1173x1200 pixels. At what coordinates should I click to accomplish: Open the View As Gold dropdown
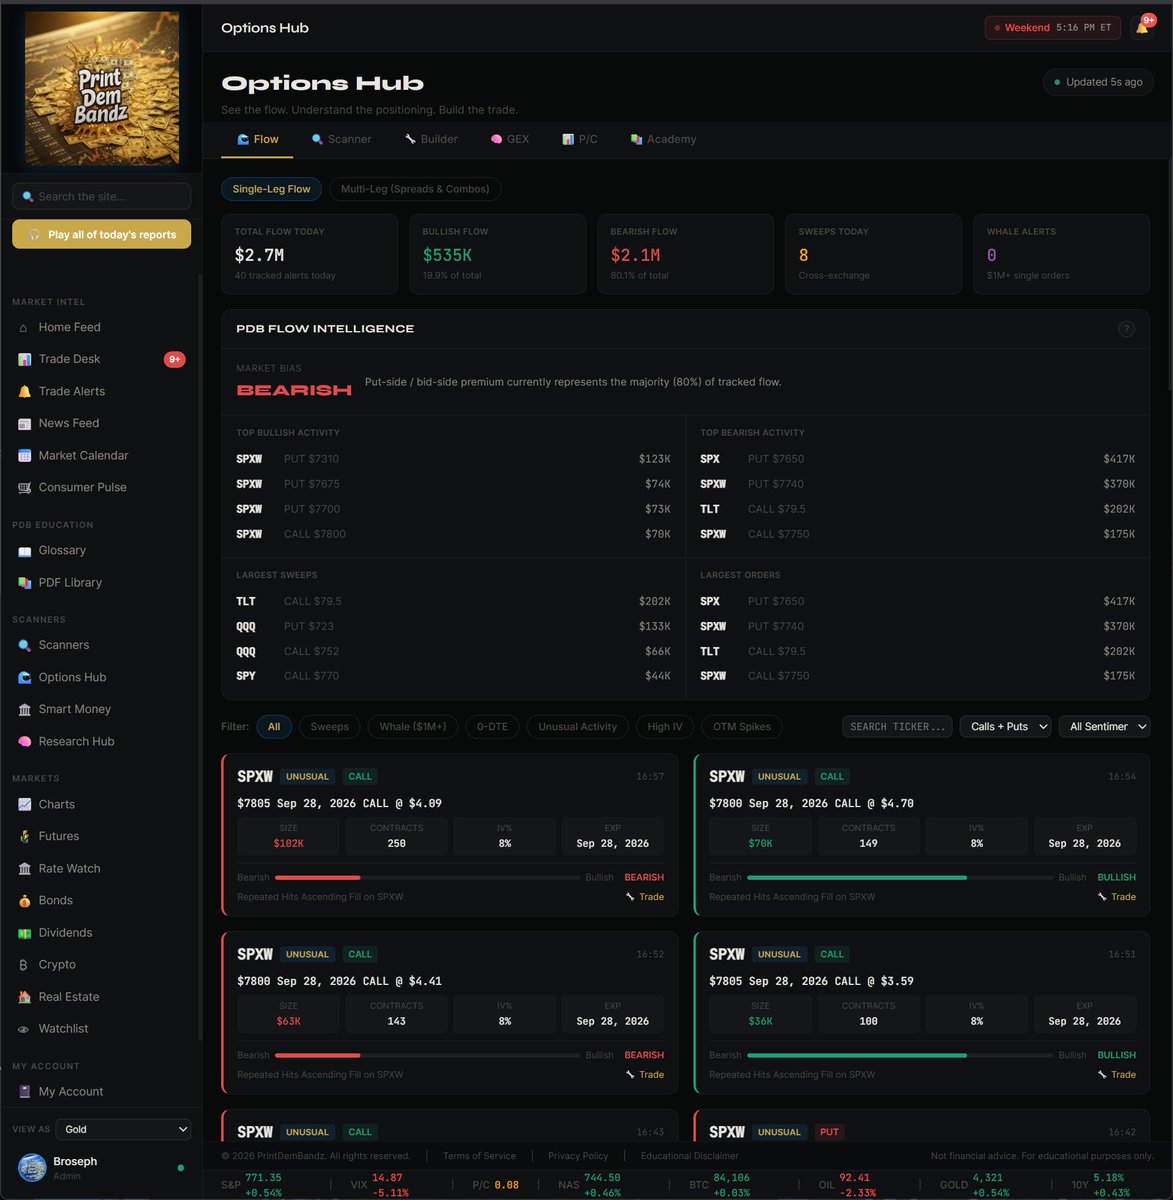pyautogui.click(x=124, y=1129)
